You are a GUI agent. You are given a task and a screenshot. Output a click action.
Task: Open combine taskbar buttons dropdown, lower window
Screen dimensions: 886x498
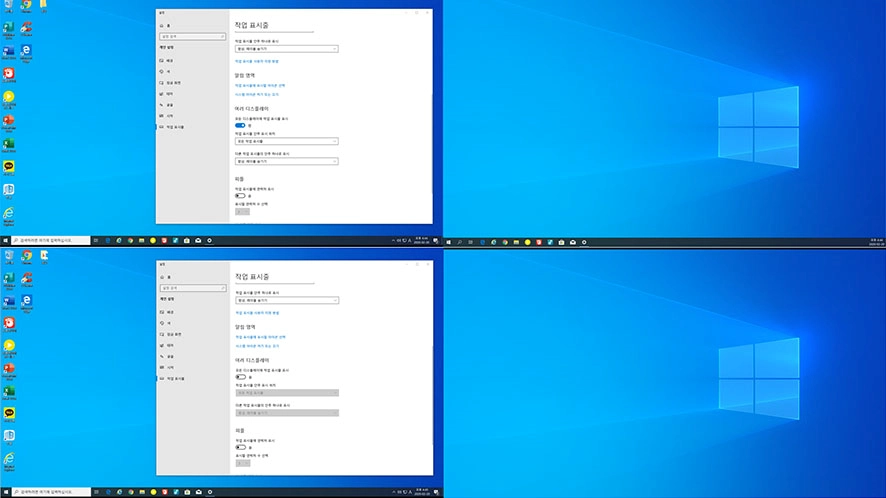tap(287, 300)
